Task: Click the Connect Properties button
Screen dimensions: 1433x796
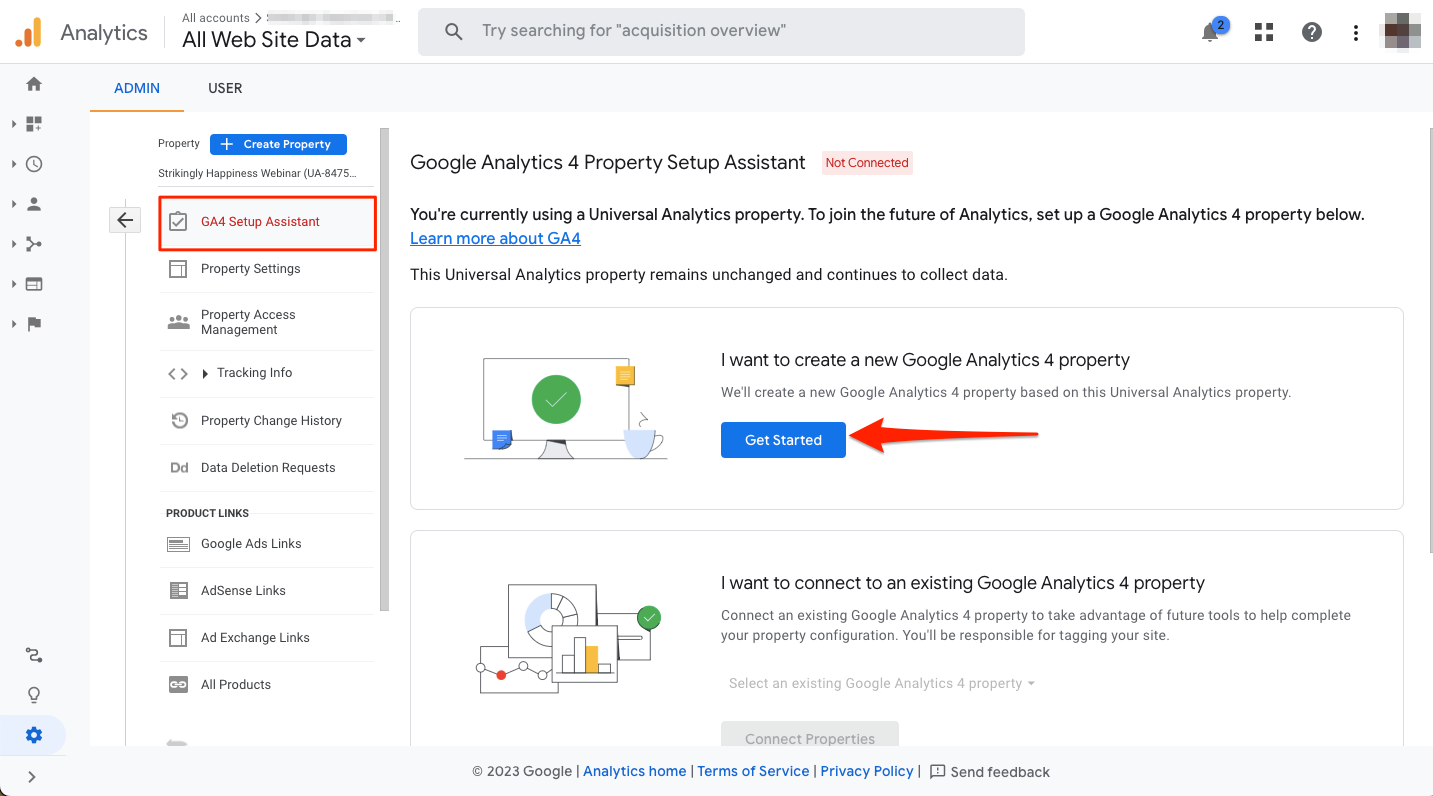Action: 810,736
